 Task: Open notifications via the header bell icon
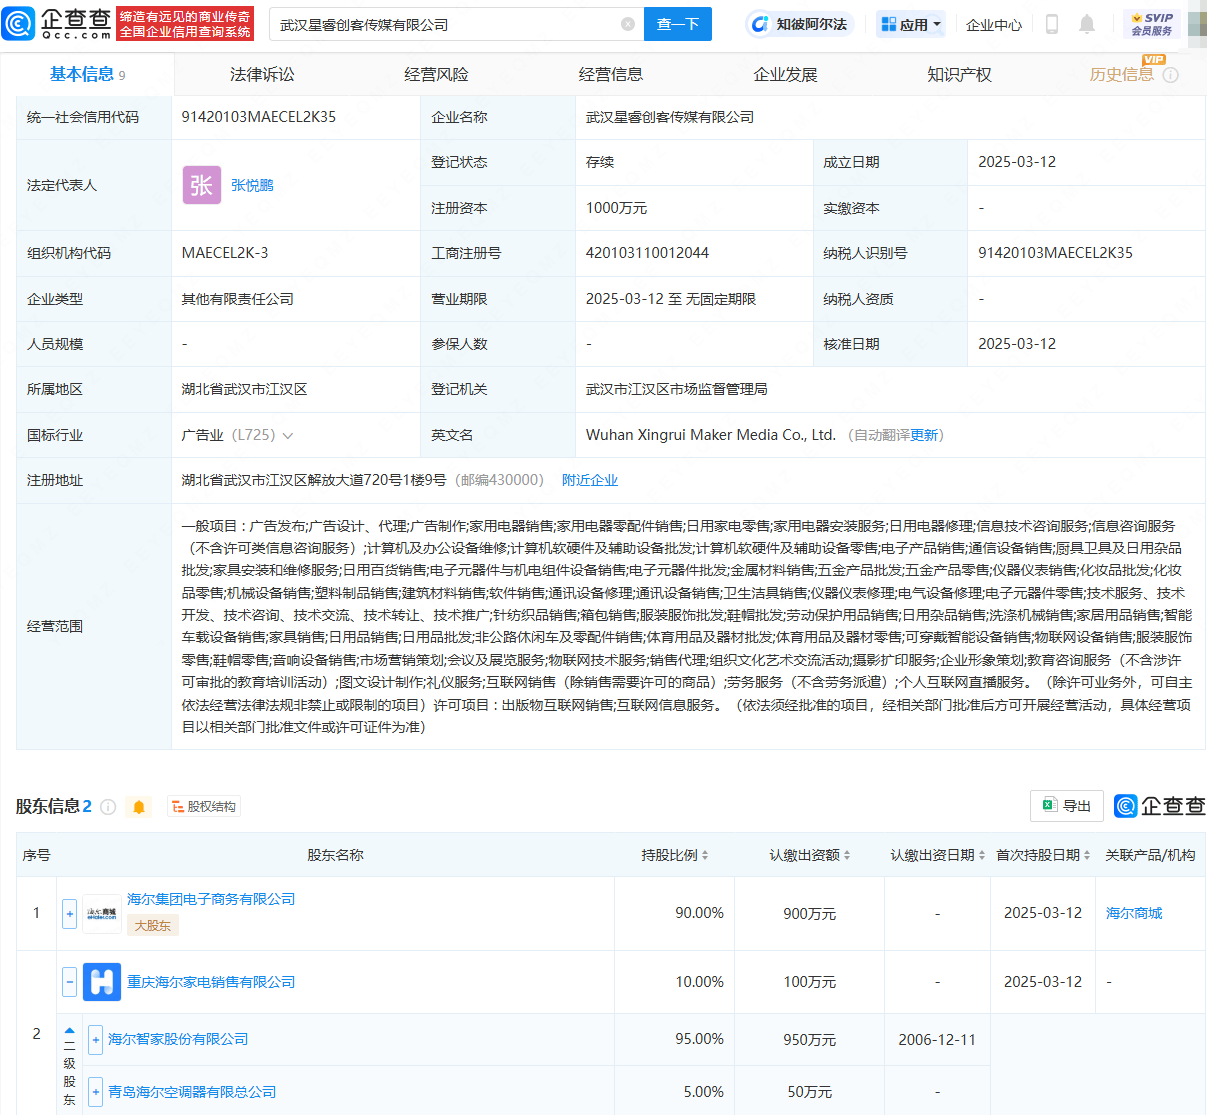1087,24
